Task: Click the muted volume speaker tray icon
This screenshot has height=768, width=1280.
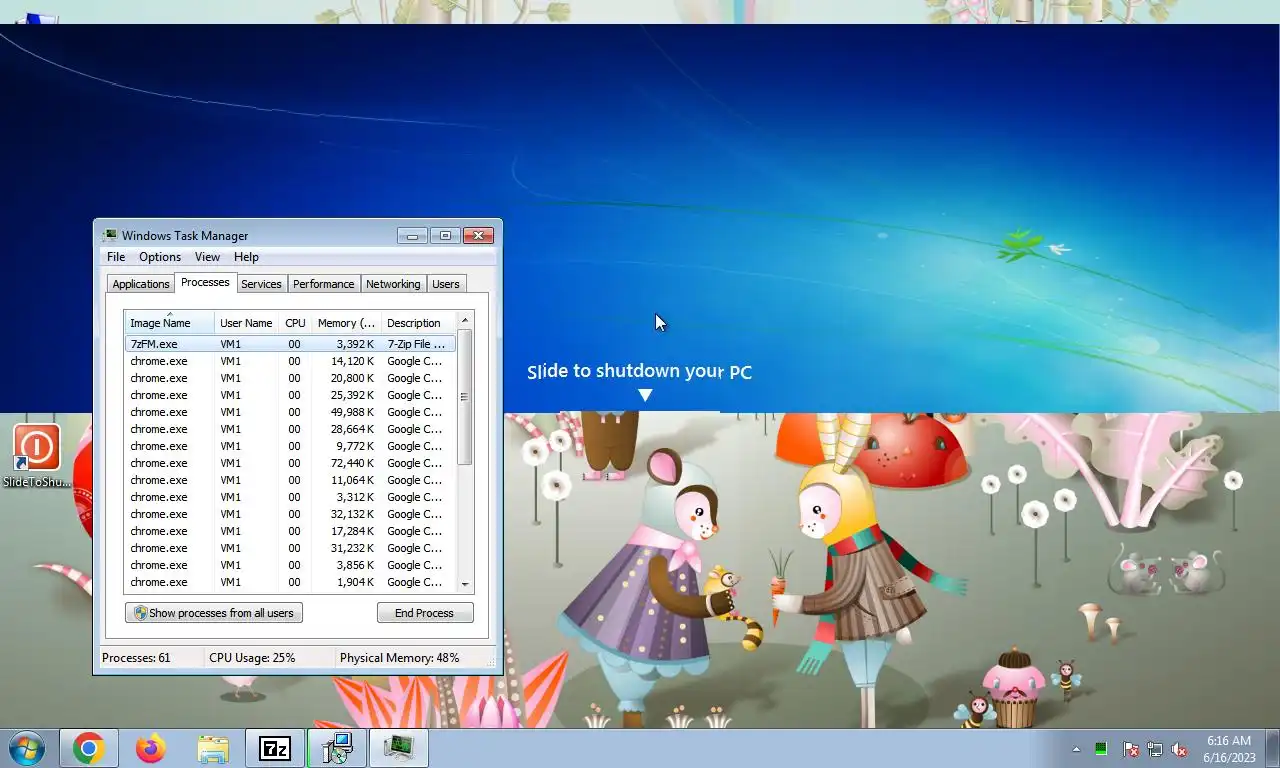Action: tap(1180, 749)
